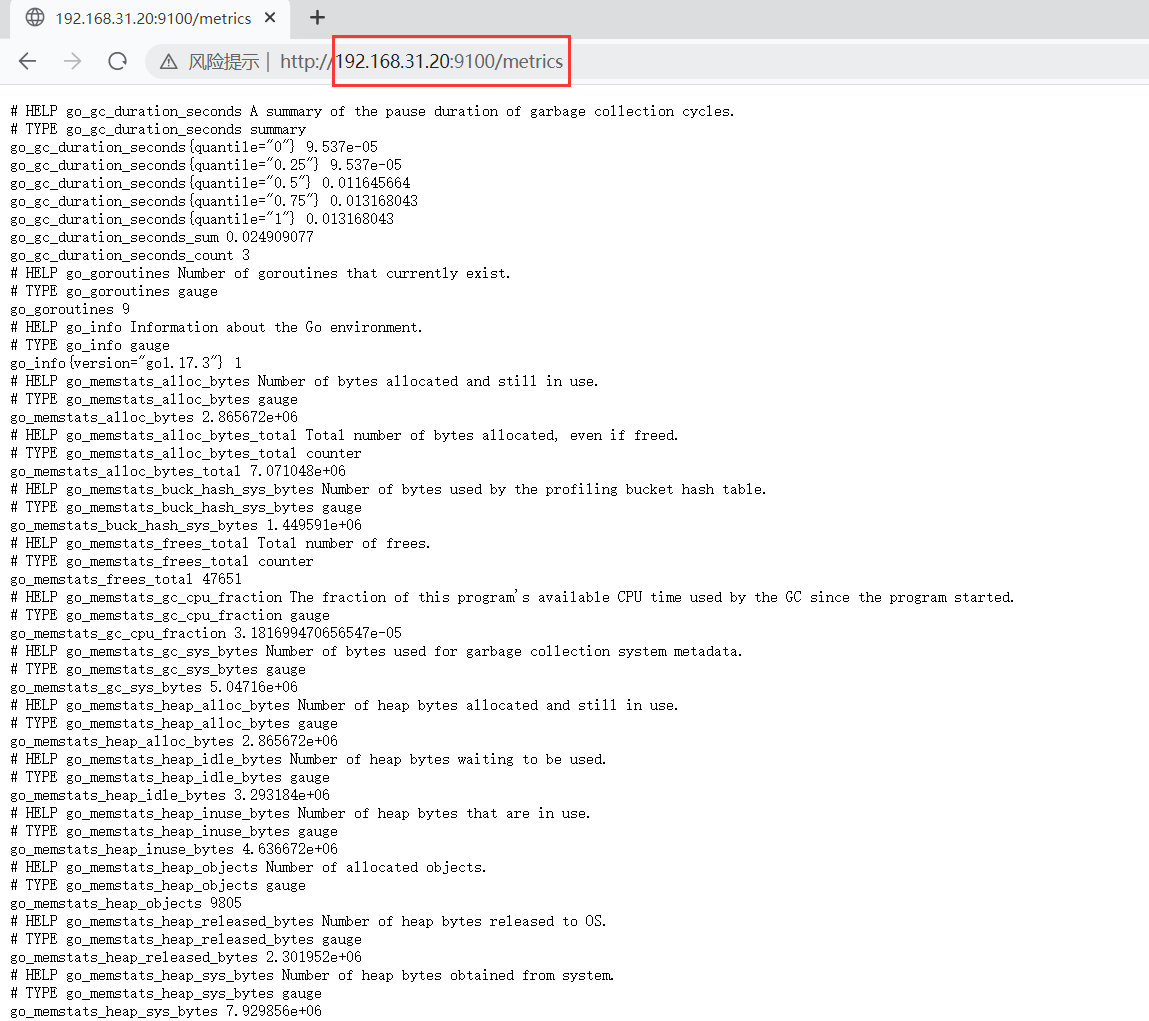The height and width of the screenshot is (1021, 1149).
Task: Click the HELP go_memstats_heap_released_bytes comment line
Action: click(309, 921)
